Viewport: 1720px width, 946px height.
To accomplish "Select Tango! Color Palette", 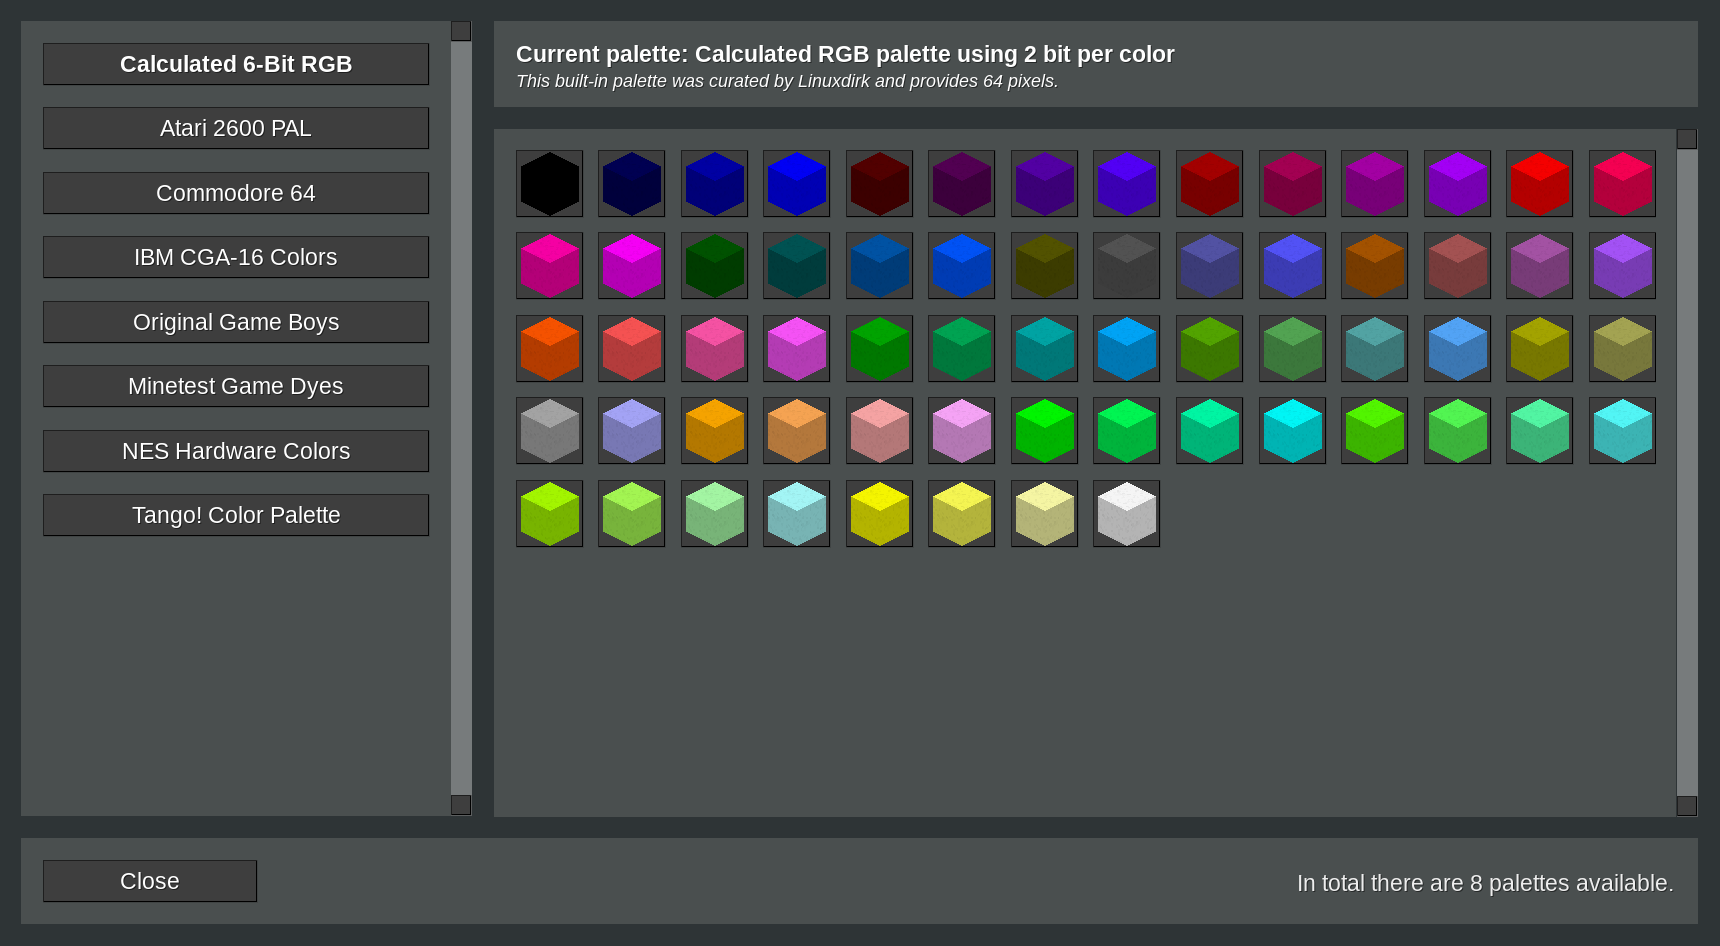I will coord(236,516).
